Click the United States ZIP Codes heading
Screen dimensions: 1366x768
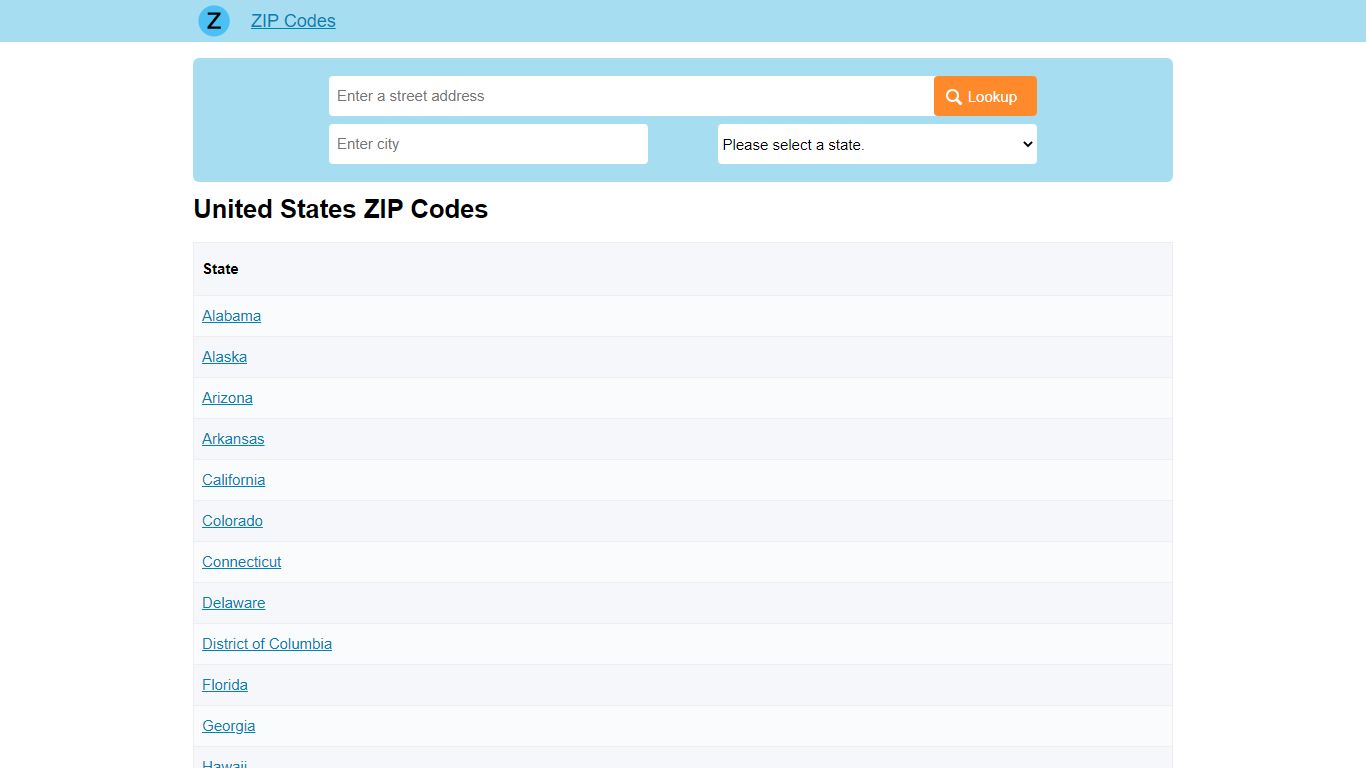click(x=341, y=209)
